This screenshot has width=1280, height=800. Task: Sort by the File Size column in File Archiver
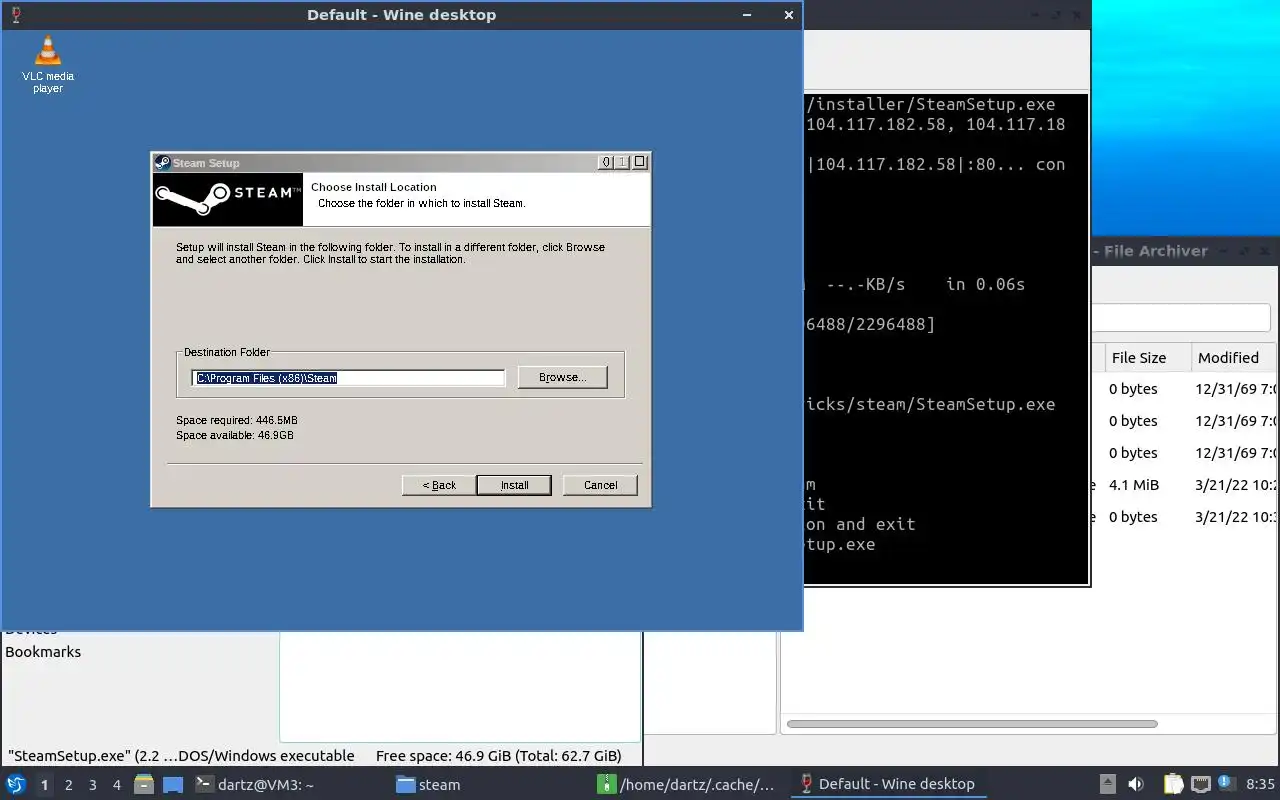[1146, 357]
